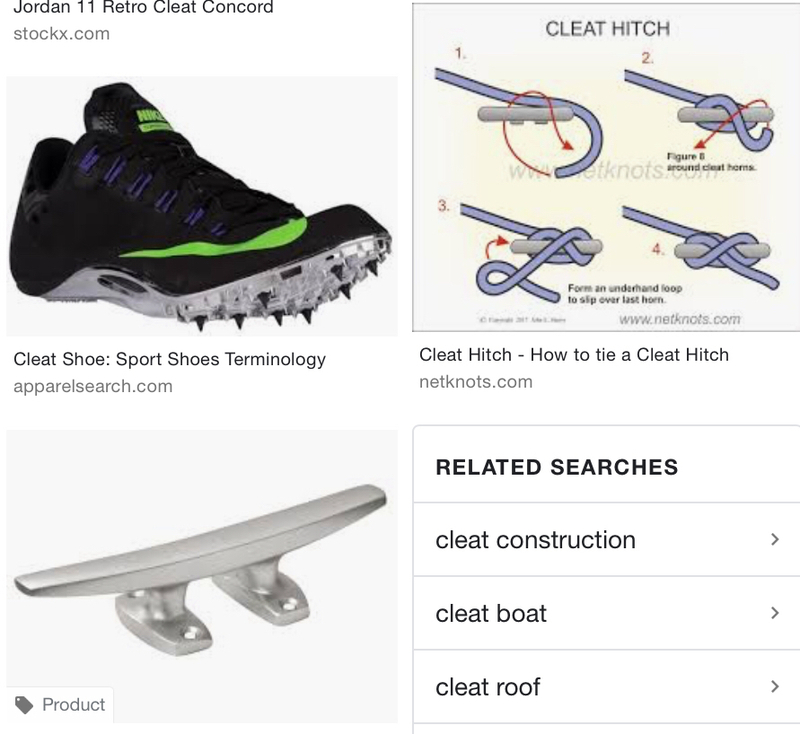This screenshot has width=800, height=734.
Task: Open the Nike spiked cleat shoe image
Action: point(202,206)
